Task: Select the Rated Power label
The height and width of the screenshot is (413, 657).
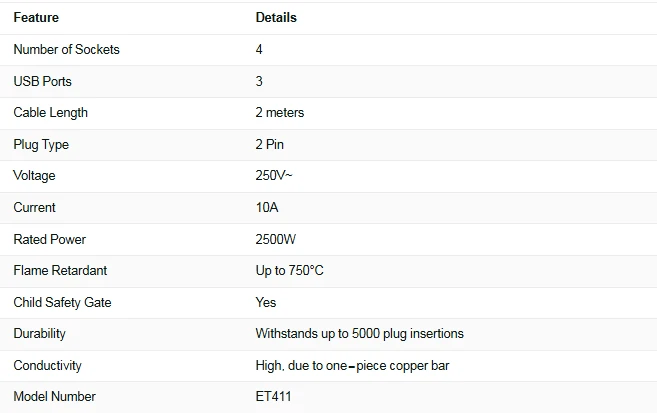Action: click(49, 239)
